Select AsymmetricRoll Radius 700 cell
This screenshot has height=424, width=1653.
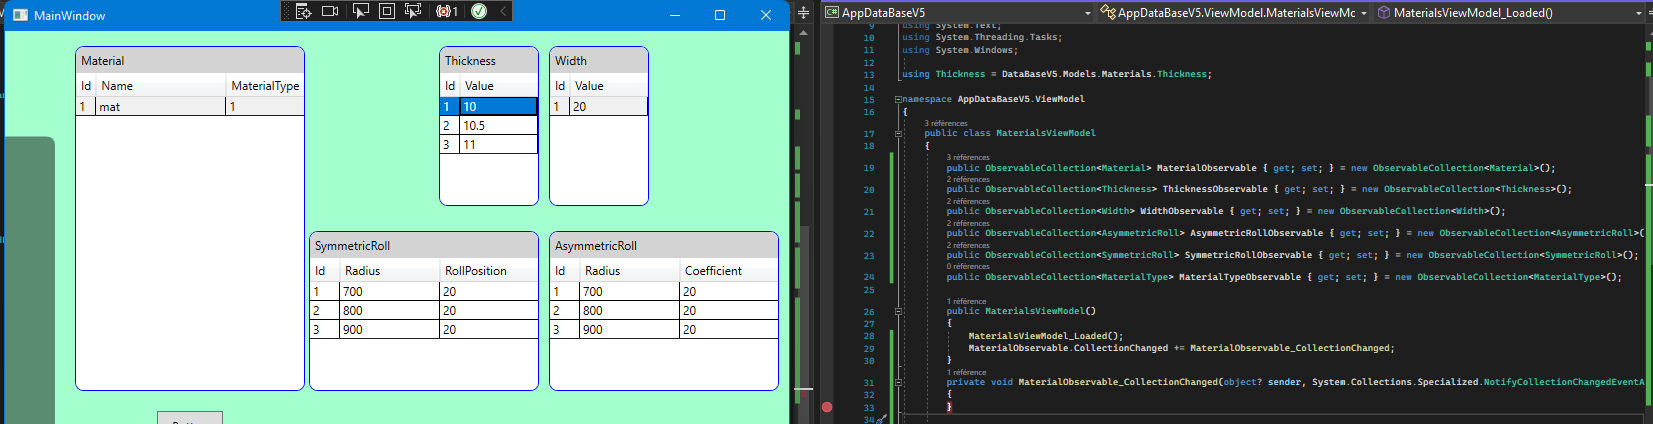click(x=630, y=291)
